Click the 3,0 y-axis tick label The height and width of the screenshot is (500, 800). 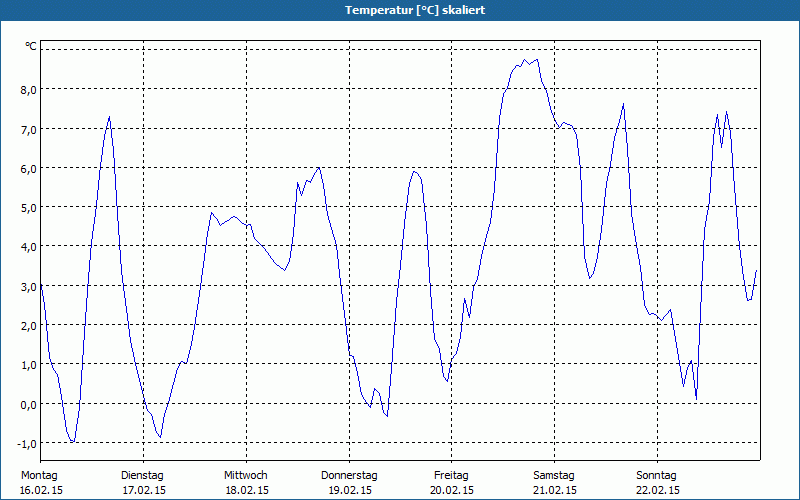pyautogui.click(x=28, y=286)
